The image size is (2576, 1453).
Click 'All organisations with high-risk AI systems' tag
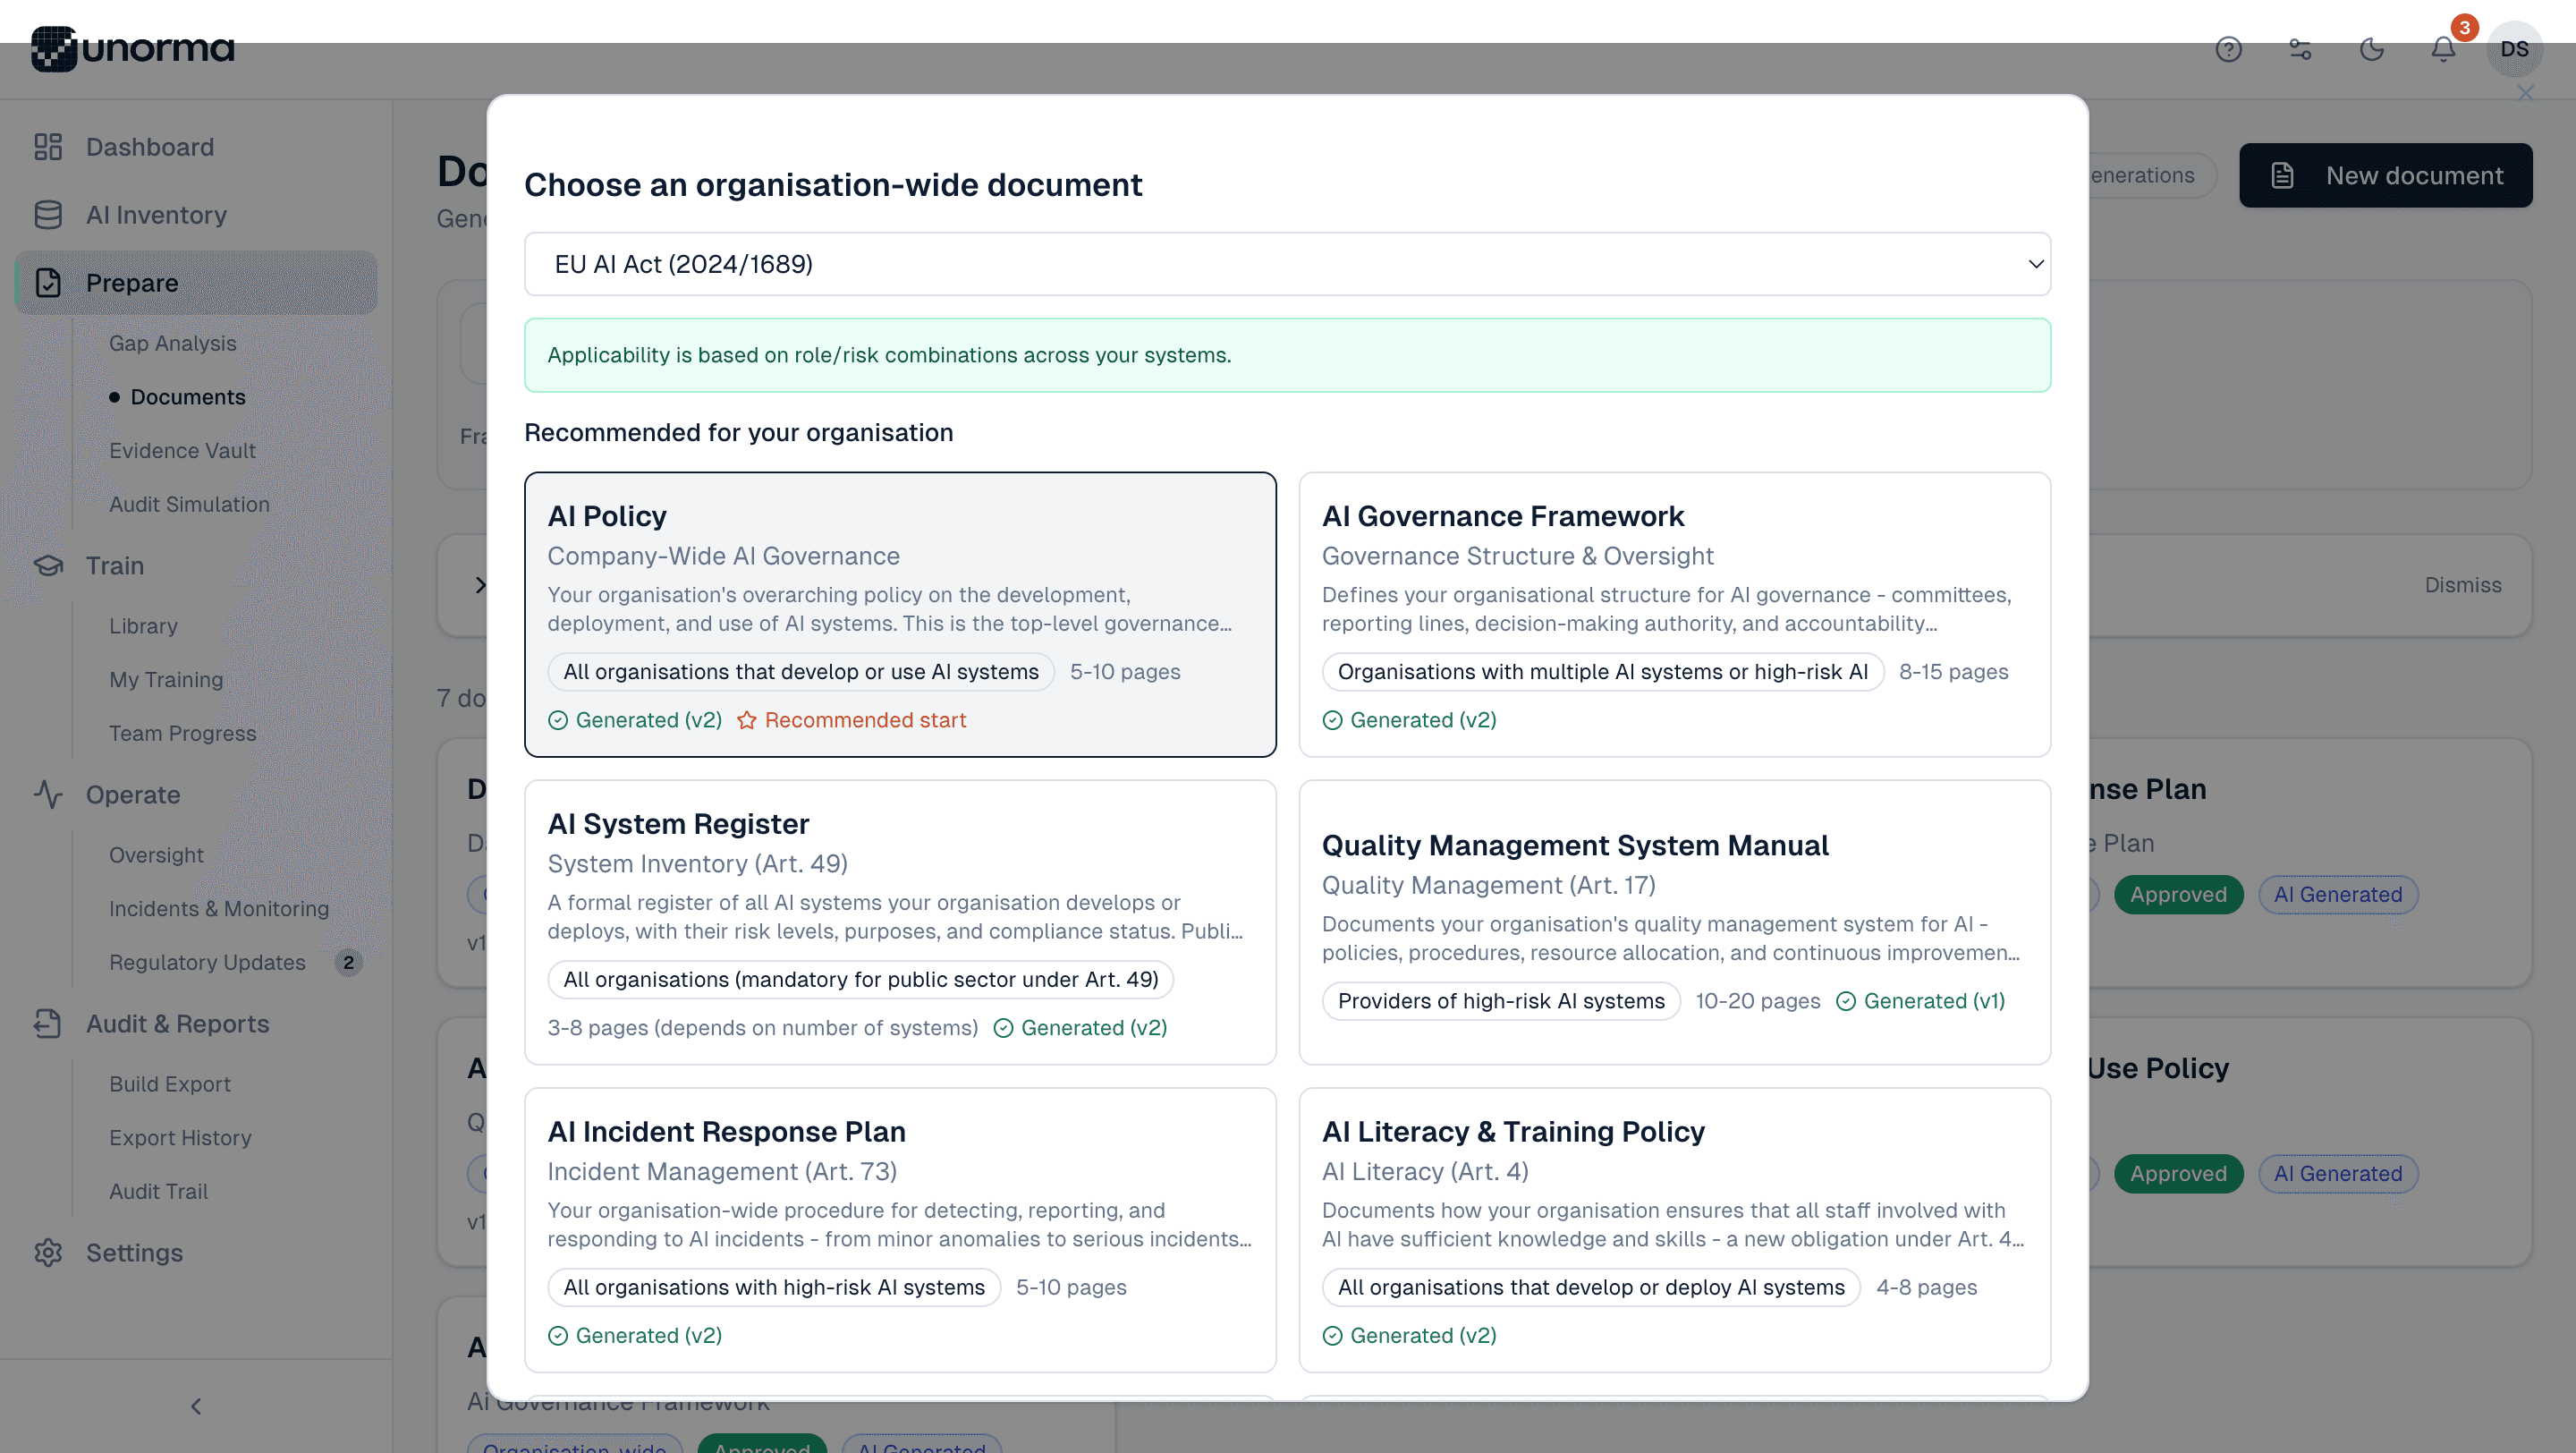(x=773, y=1289)
